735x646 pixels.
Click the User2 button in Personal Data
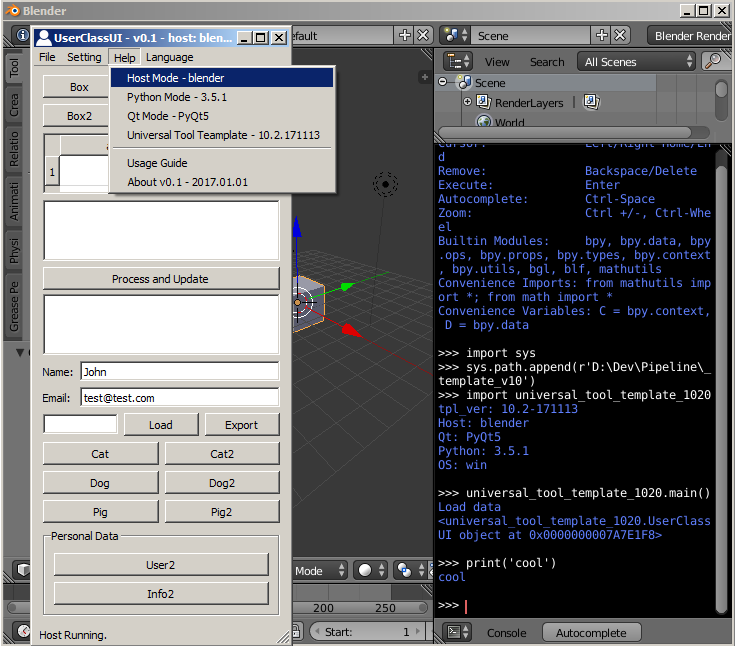161,565
